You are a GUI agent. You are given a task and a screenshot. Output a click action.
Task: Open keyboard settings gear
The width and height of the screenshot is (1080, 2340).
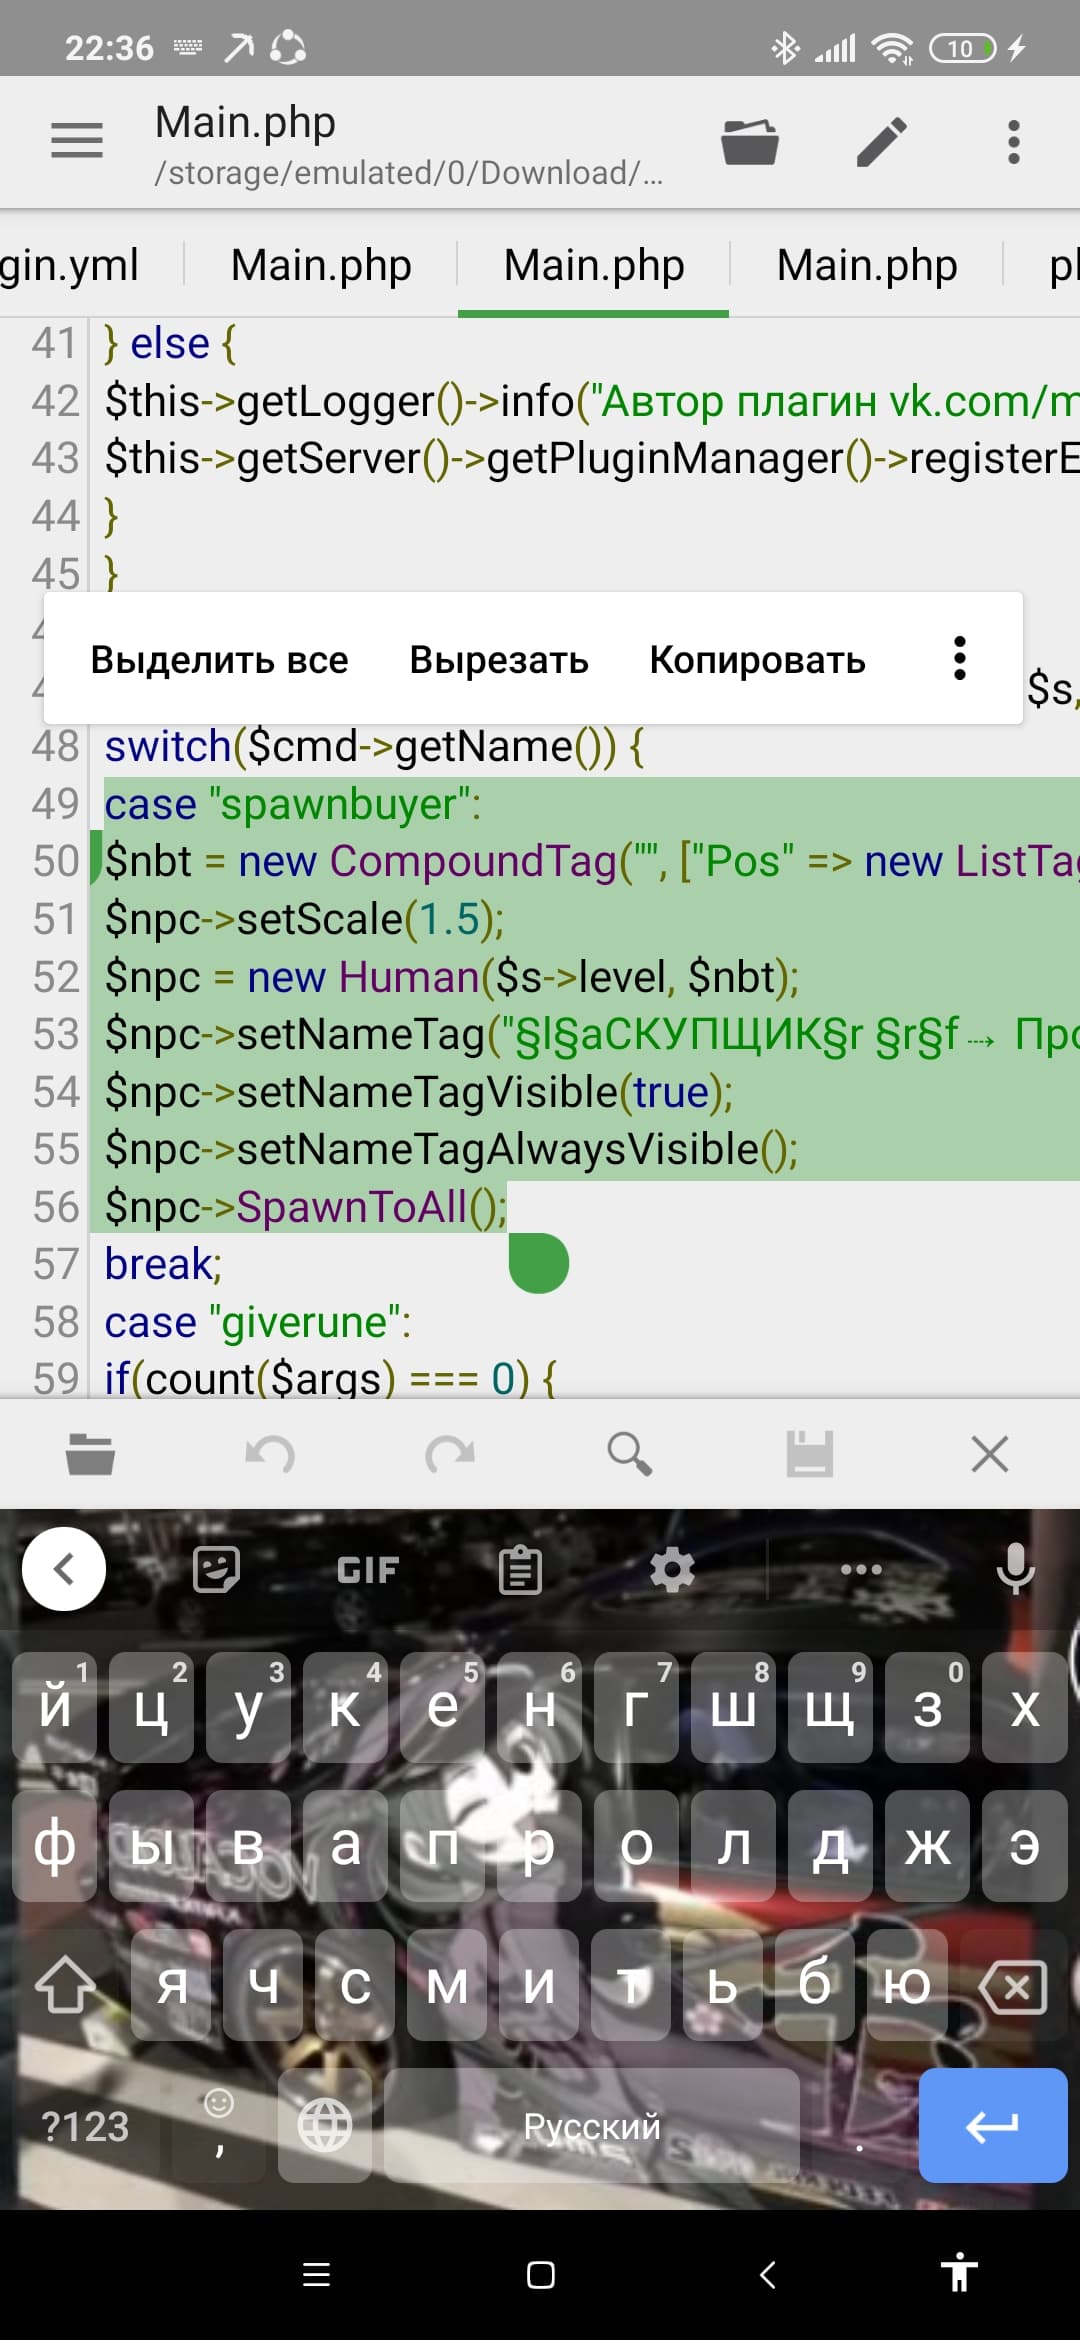click(672, 1569)
